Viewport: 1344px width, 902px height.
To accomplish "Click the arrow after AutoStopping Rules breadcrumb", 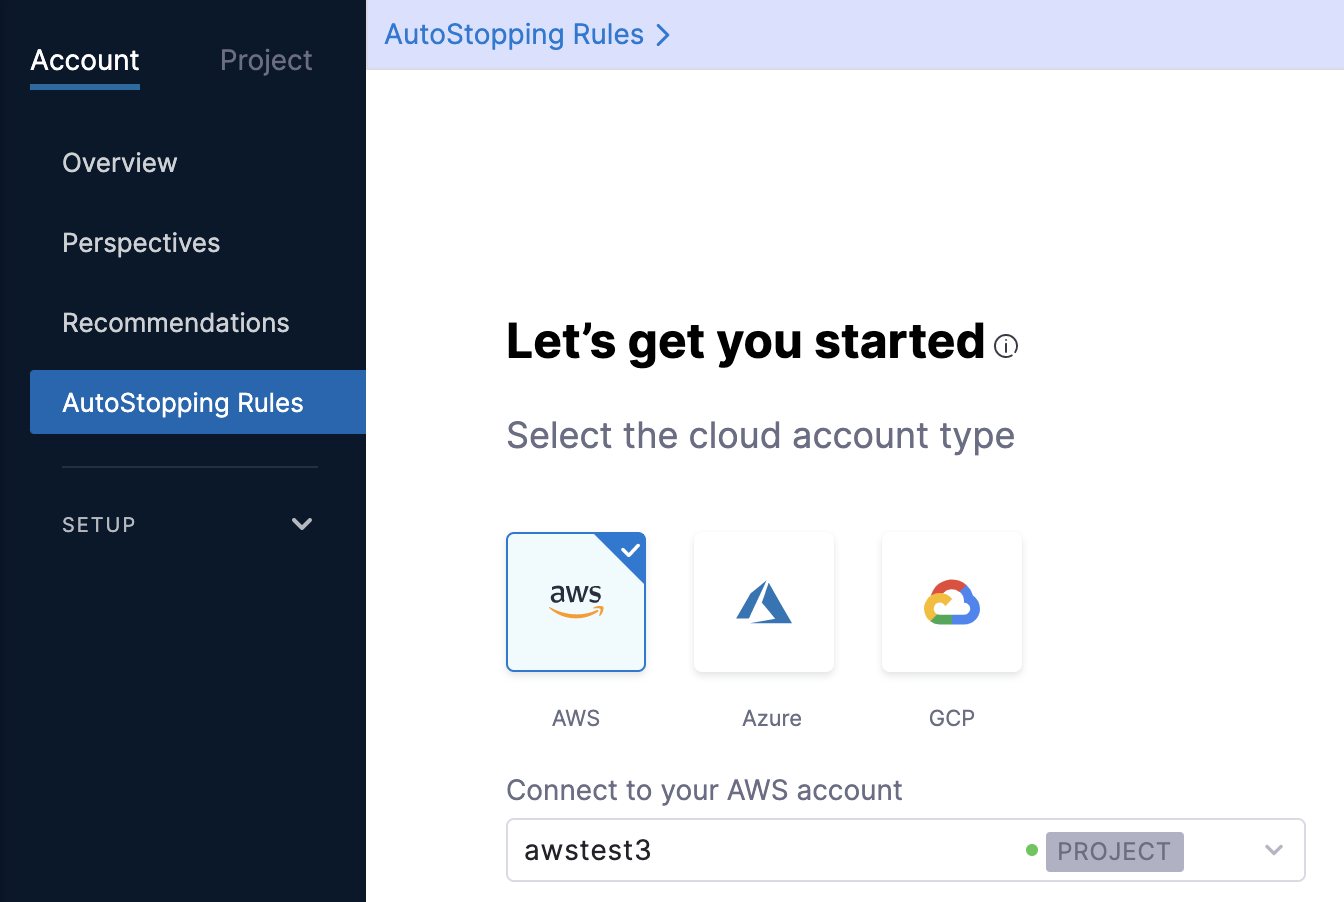I will pyautogui.click(x=663, y=35).
